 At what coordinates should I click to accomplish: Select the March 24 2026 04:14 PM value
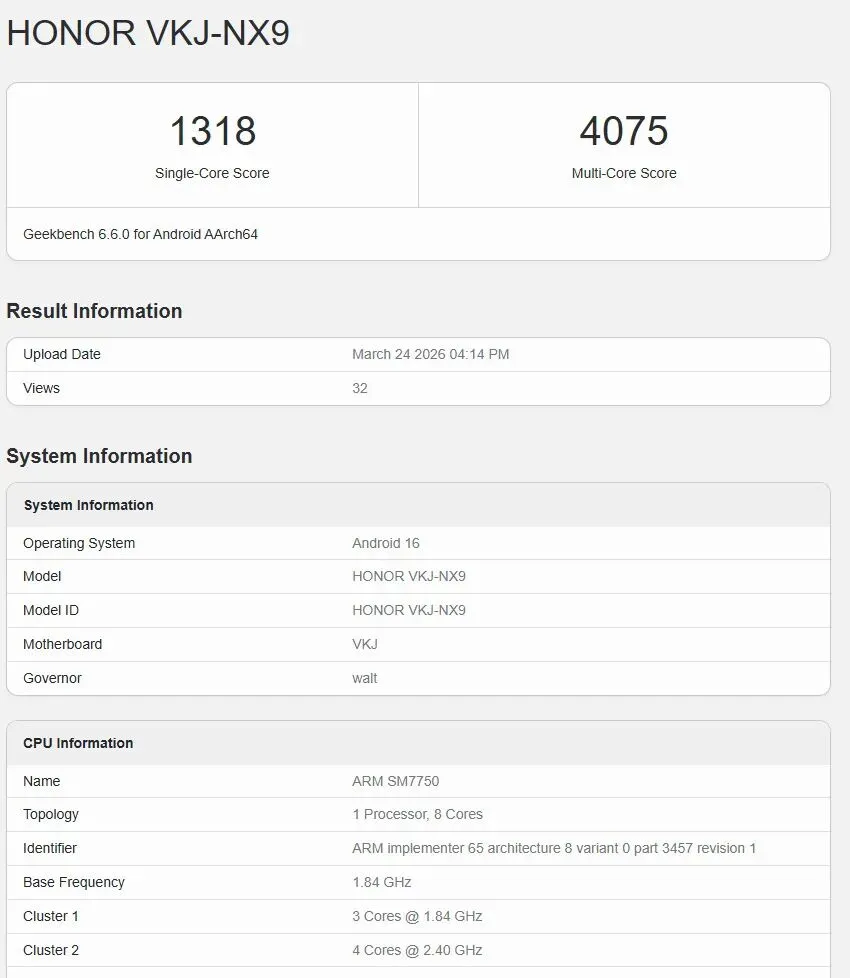430,354
